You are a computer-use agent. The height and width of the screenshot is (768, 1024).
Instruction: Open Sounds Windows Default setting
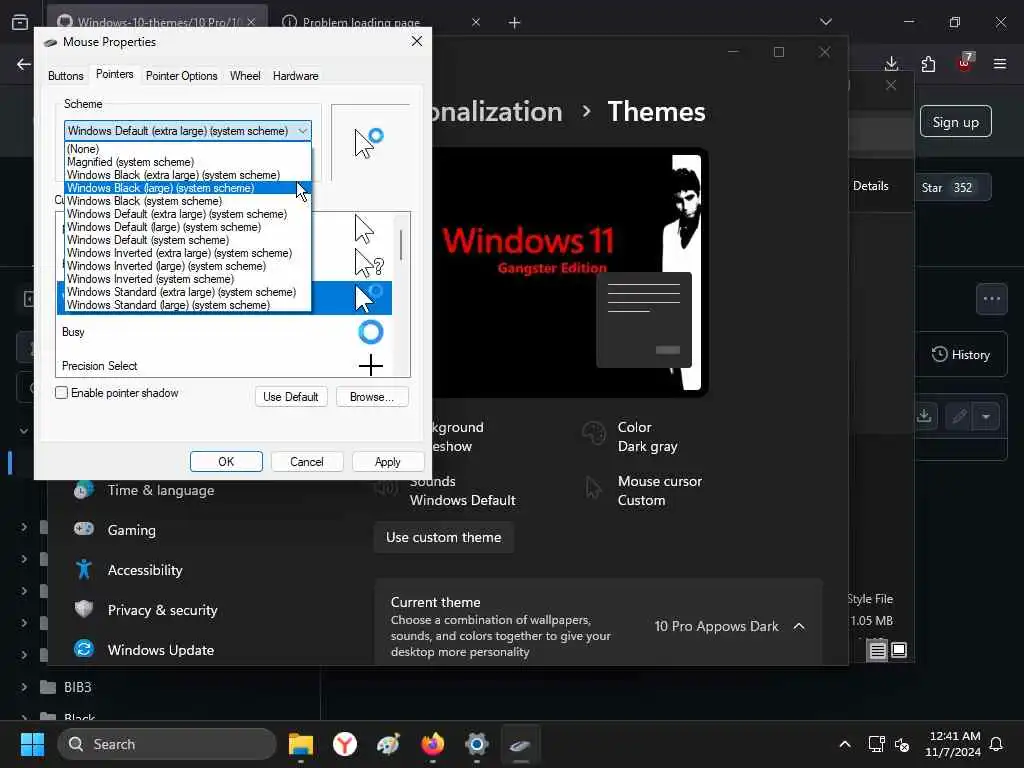click(445, 490)
